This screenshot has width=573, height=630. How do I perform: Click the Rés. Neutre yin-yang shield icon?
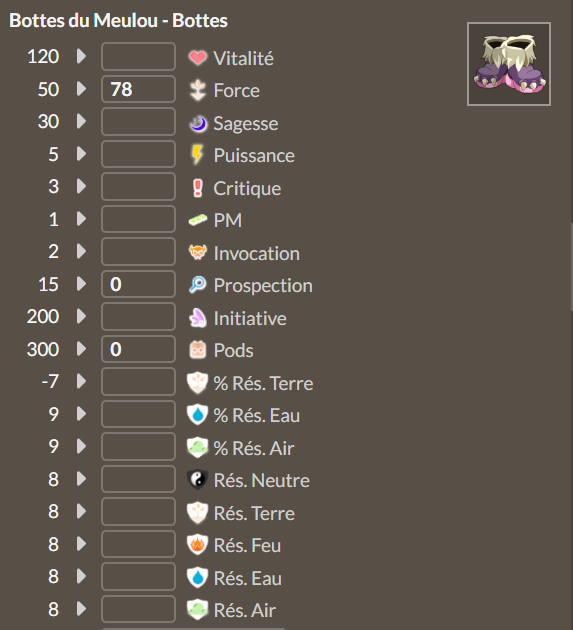pyautogui.click(x=197, y=479)
